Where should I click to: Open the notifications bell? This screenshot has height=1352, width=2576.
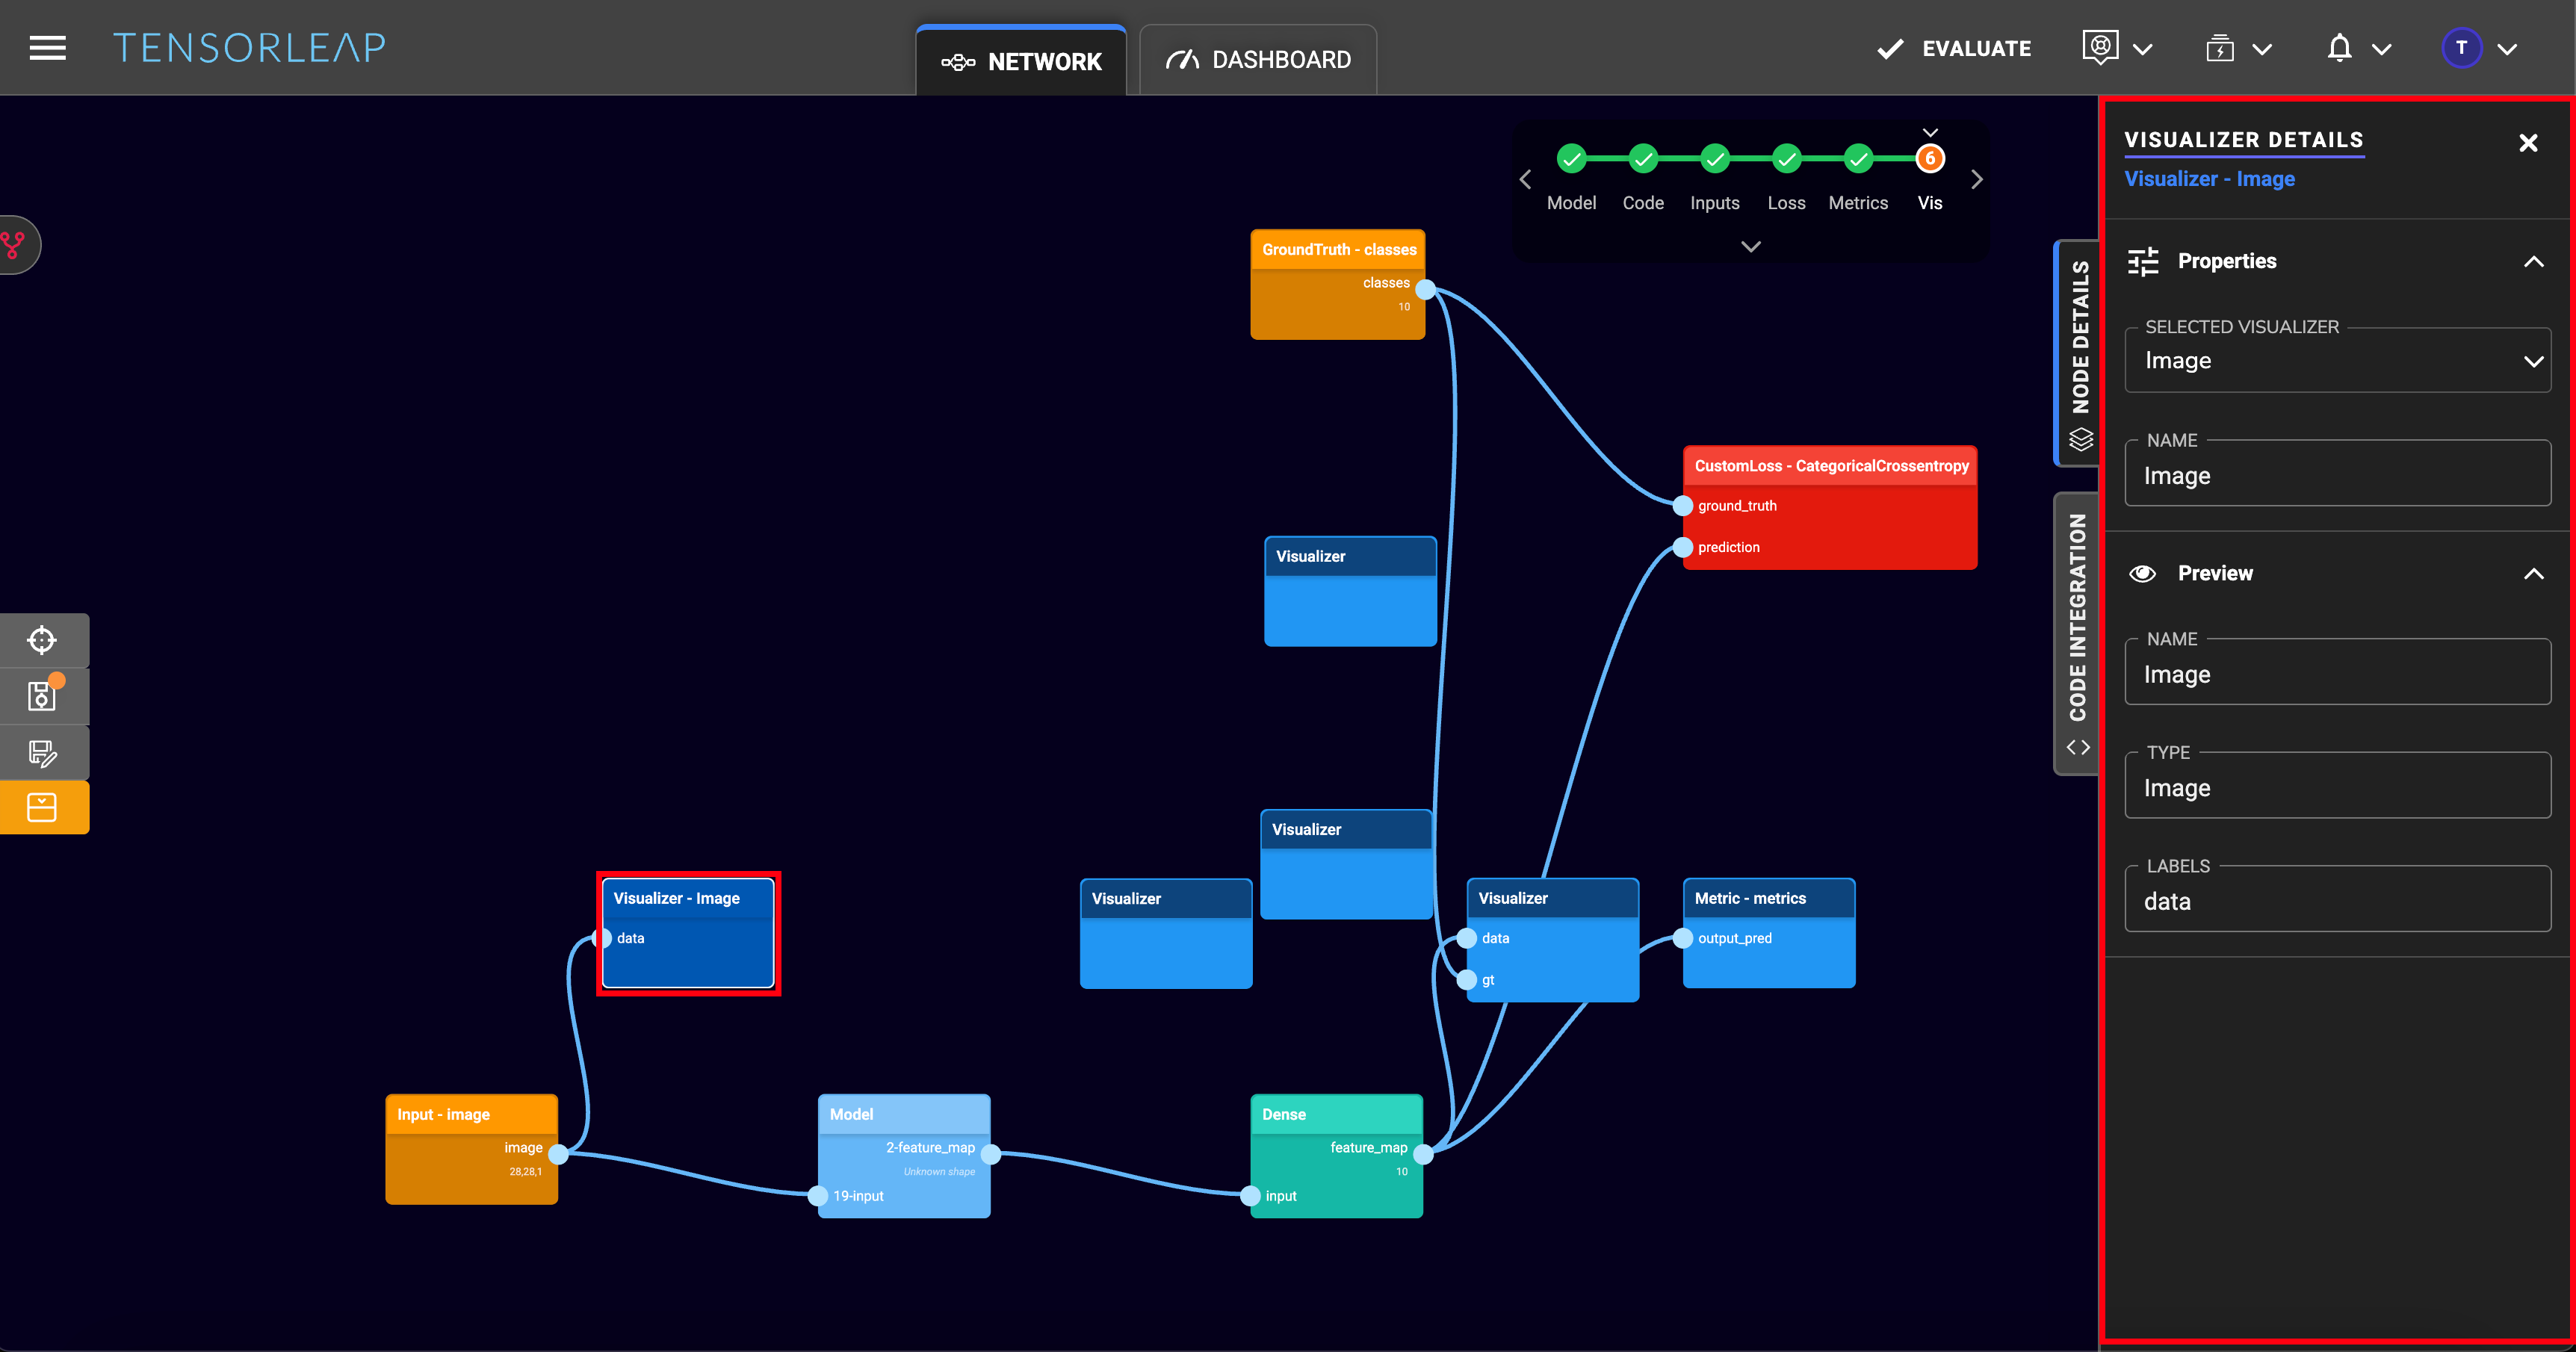tap(2339, 48)
